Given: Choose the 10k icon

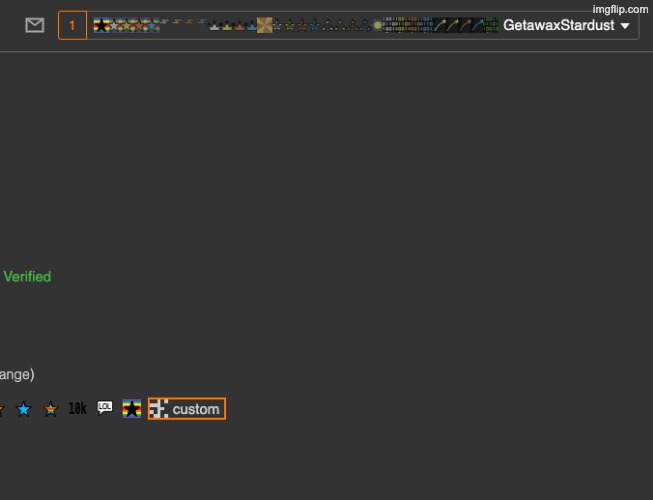Looking at the screenshot, I should point(77,409).
